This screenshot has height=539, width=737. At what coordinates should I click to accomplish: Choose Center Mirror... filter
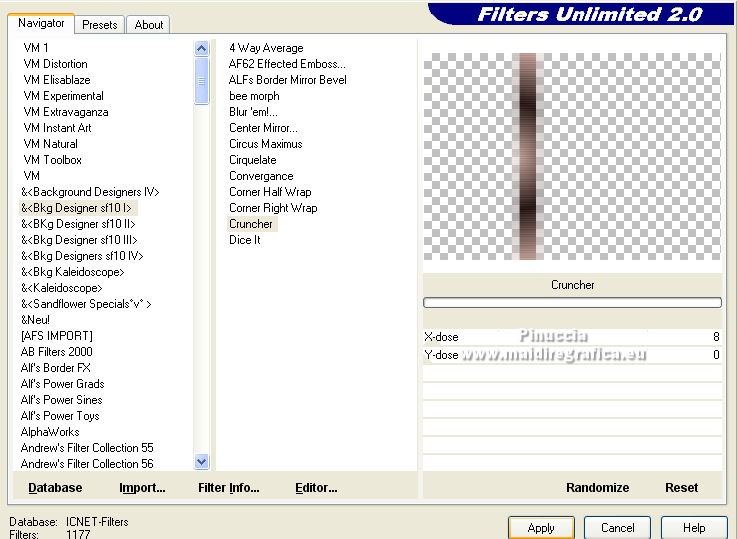point(263,127)
